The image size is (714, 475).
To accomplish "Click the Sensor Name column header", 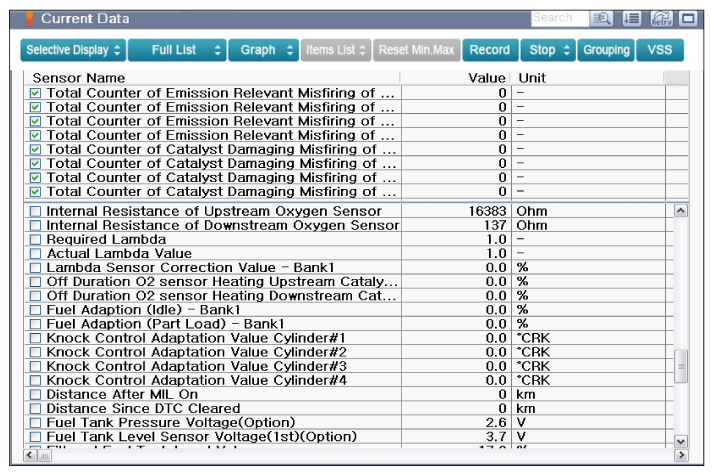I will [212, 78].
